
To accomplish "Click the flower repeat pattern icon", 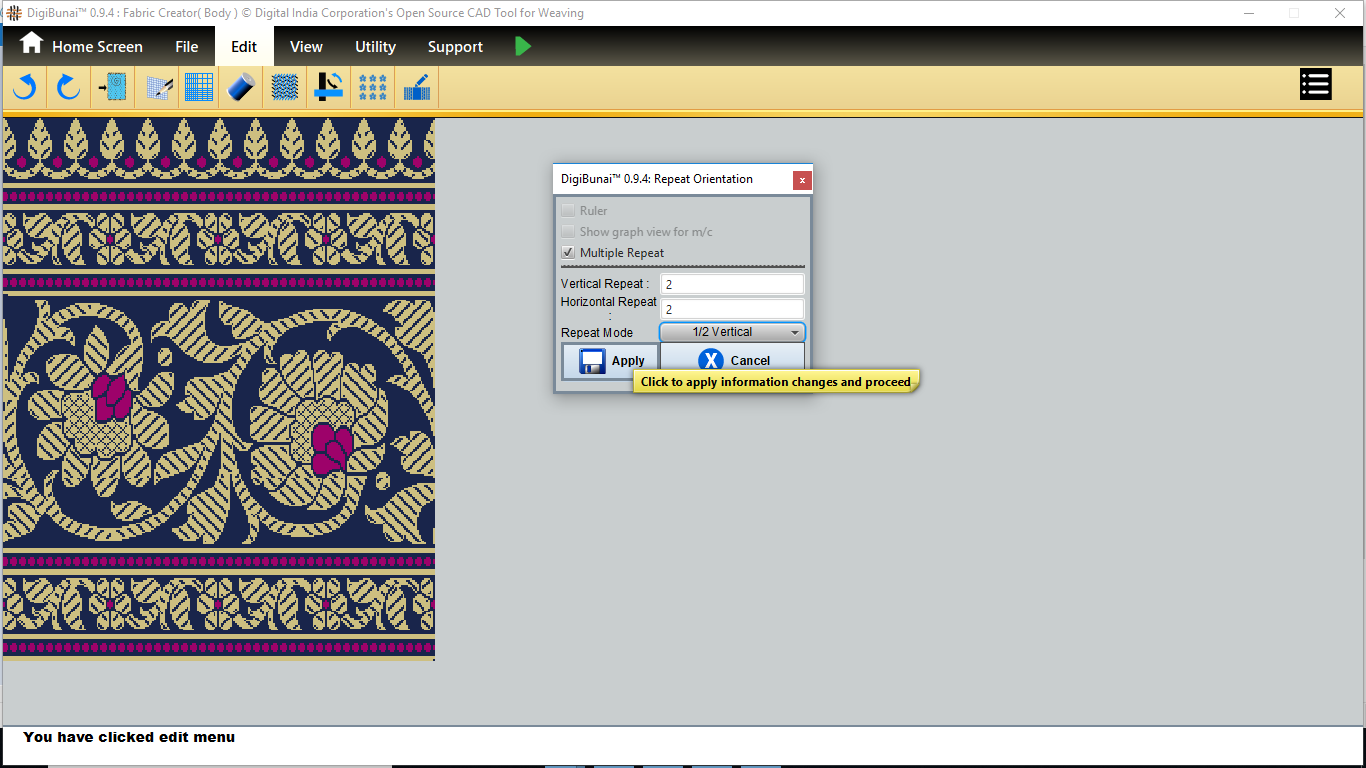I will tap(373, 88).
